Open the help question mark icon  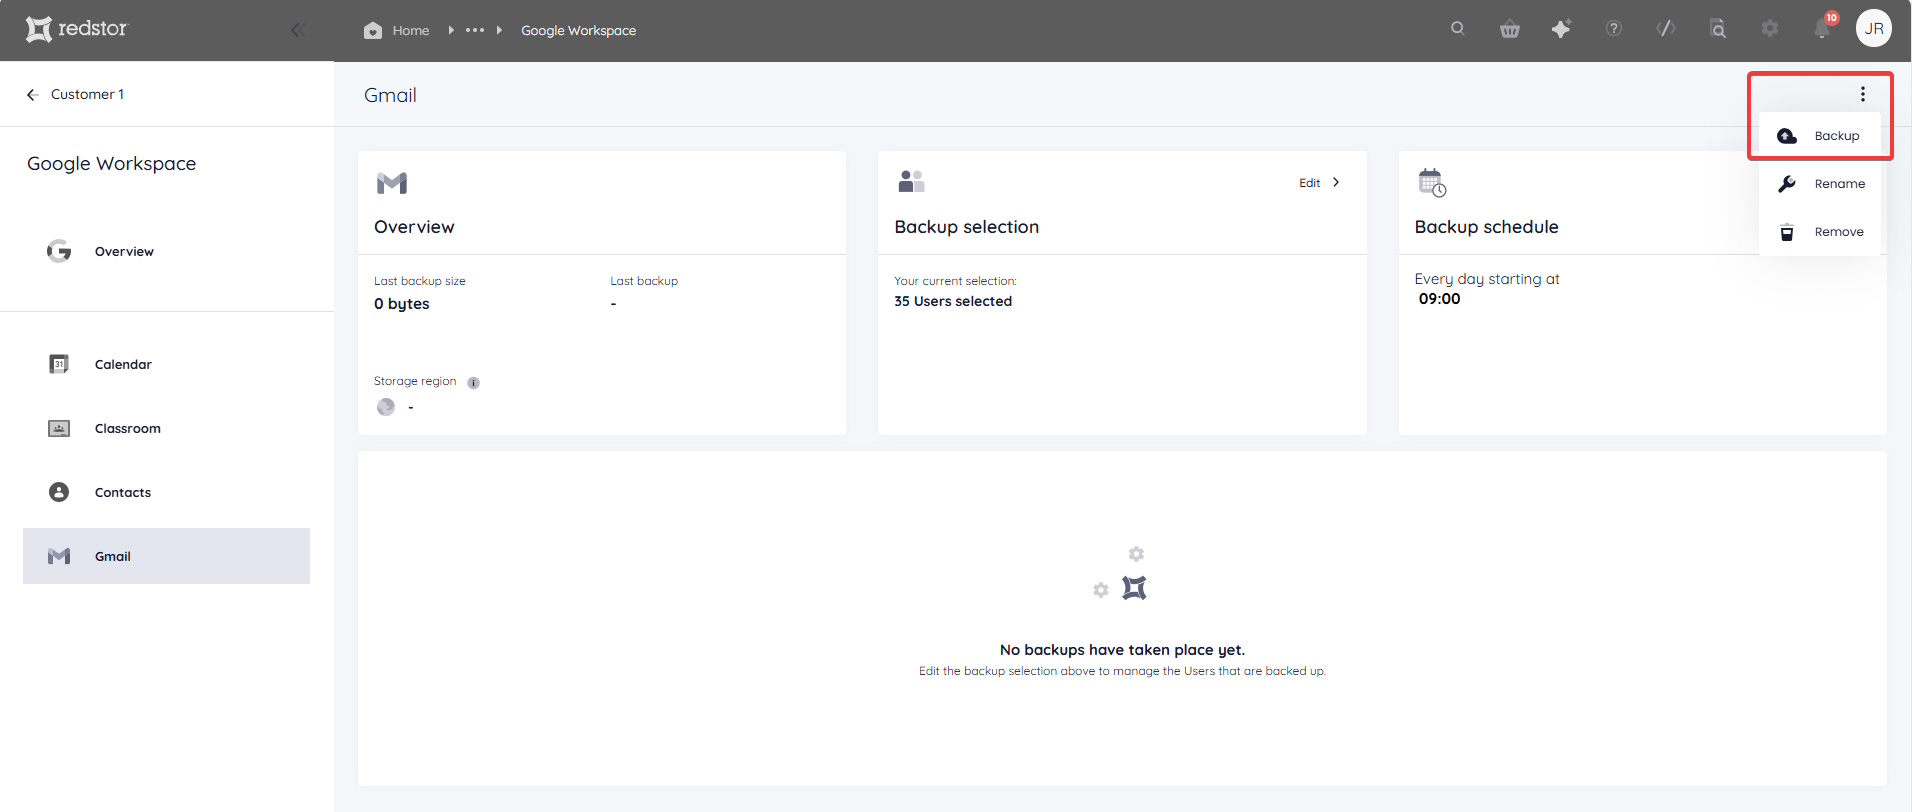[x=1614, y=28]
